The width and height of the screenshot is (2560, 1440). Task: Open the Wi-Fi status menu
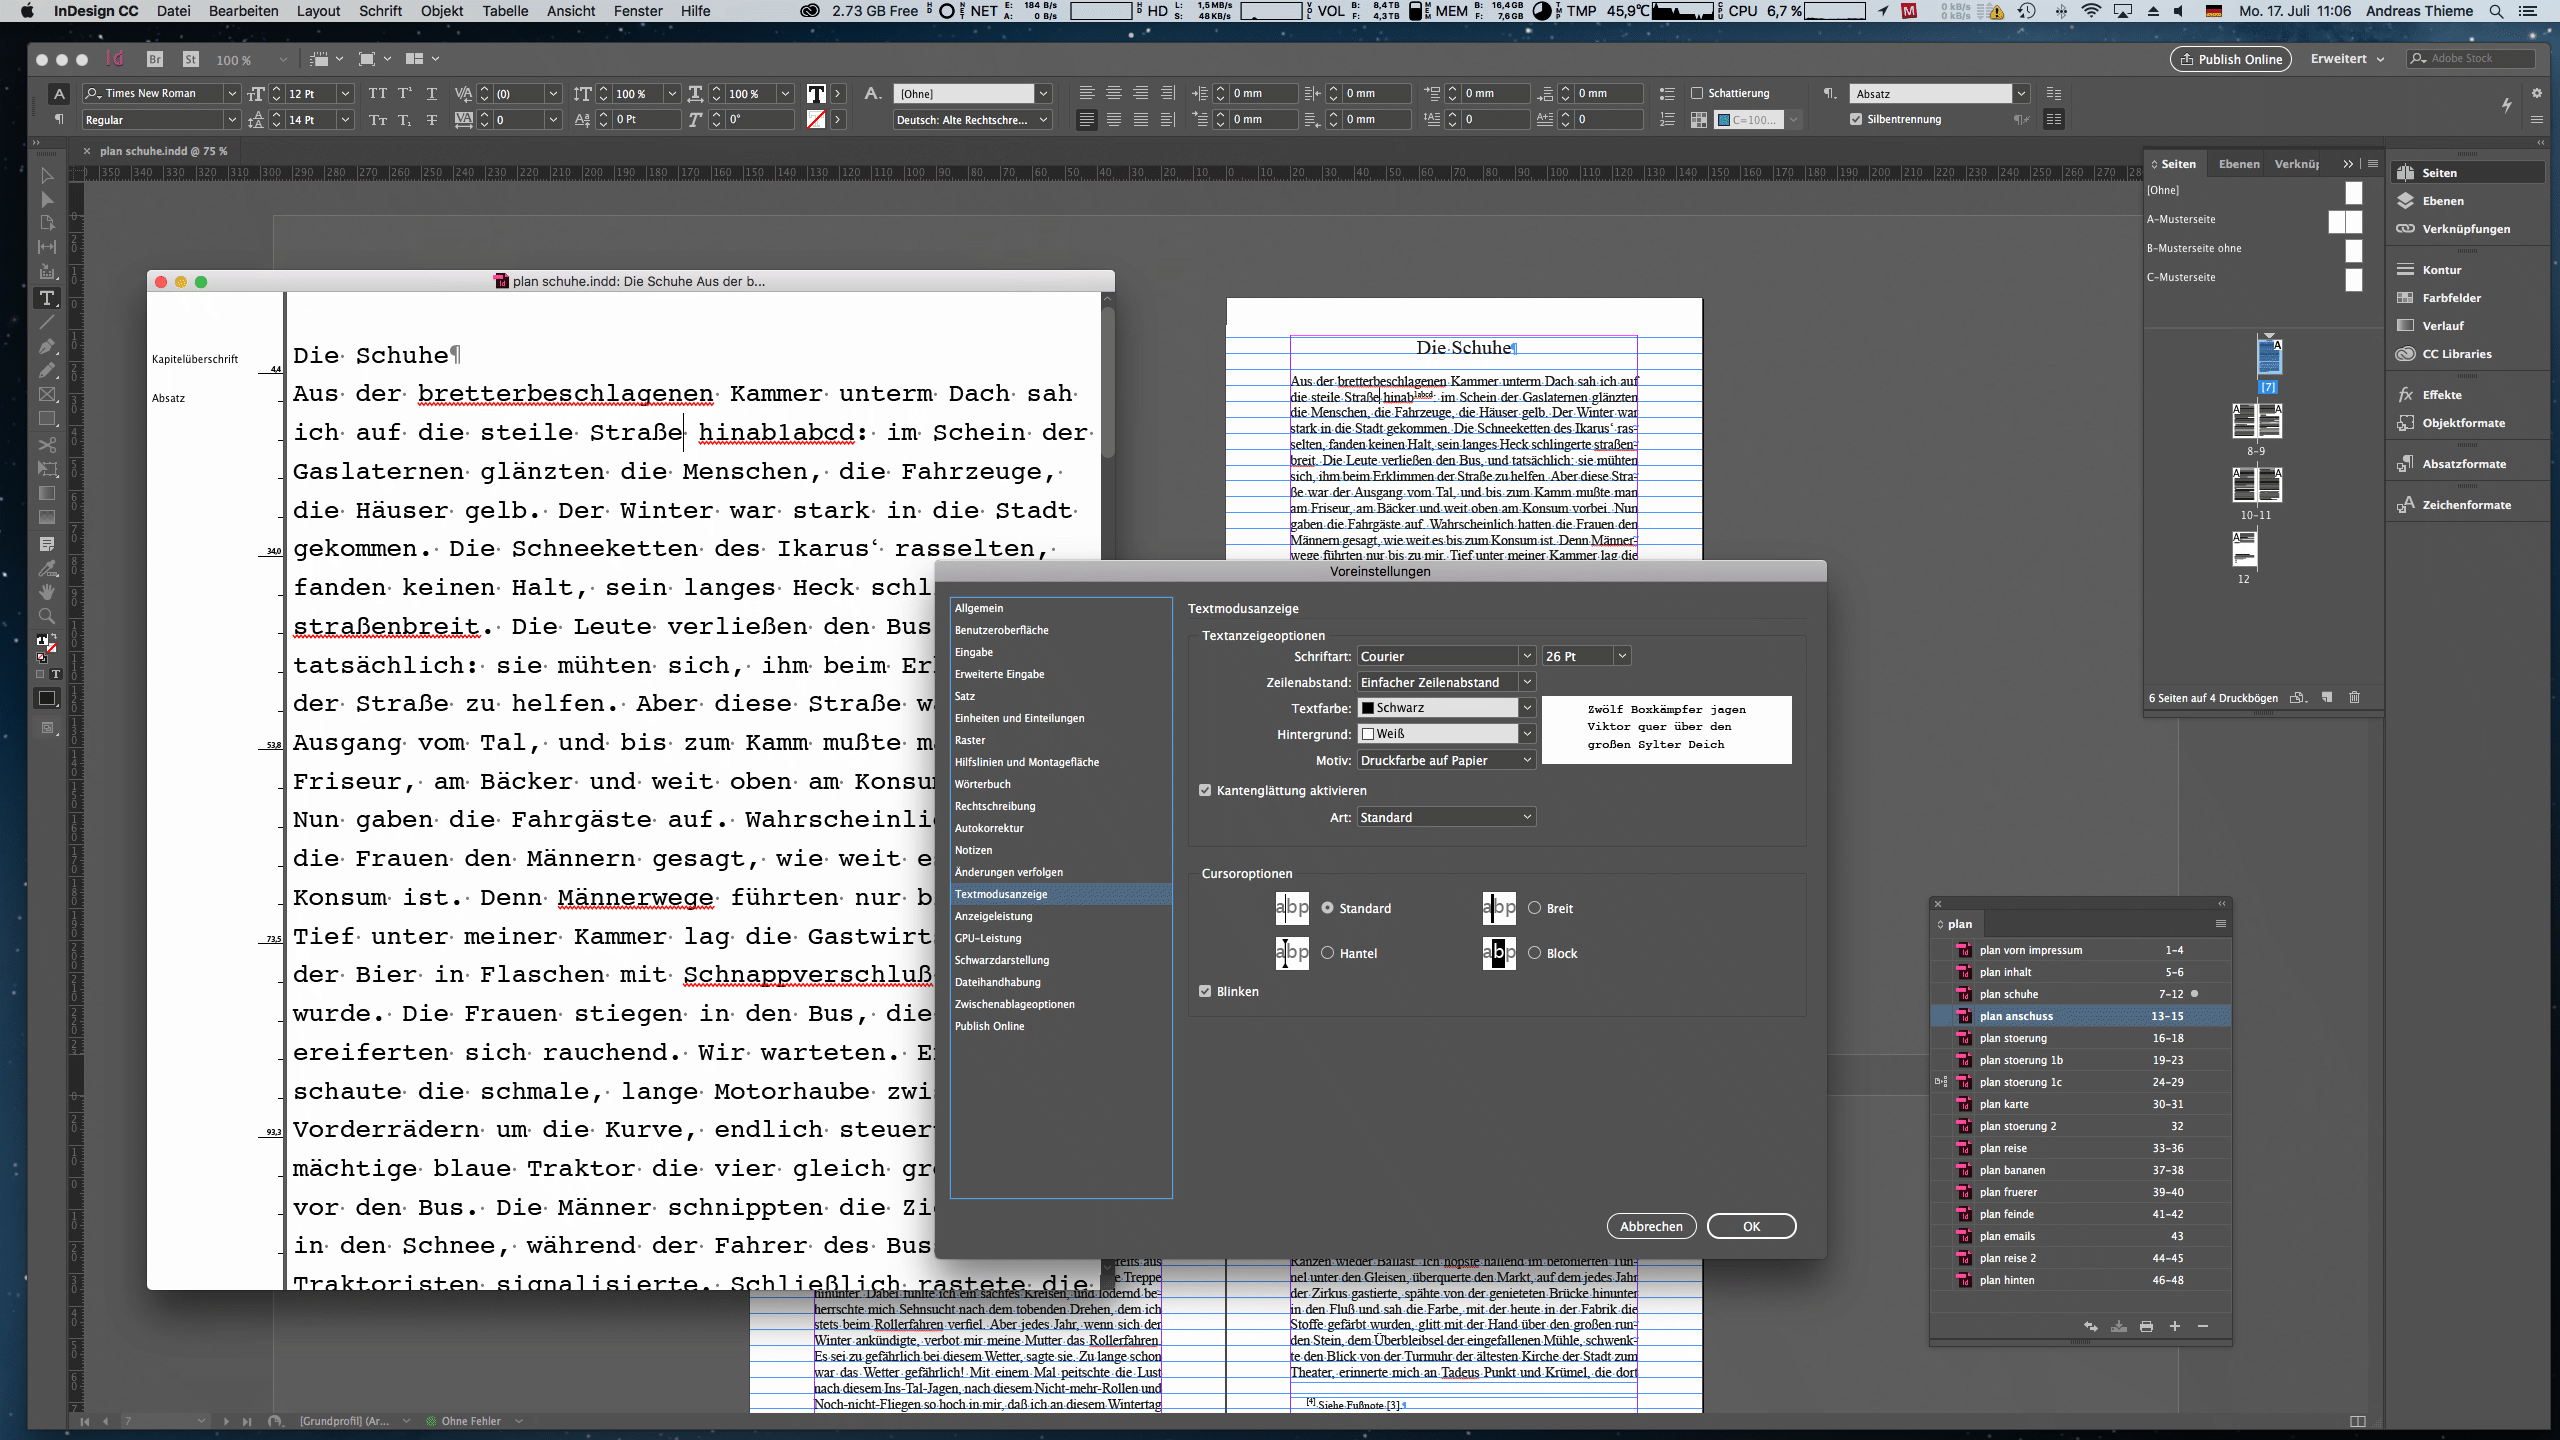point(2090,11)
